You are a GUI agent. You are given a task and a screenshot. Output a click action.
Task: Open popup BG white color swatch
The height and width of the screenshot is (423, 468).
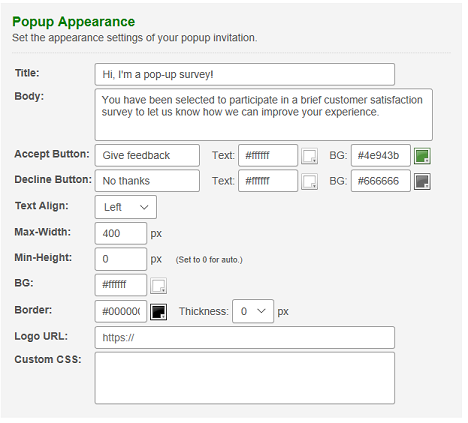click(x=158, y=286)
